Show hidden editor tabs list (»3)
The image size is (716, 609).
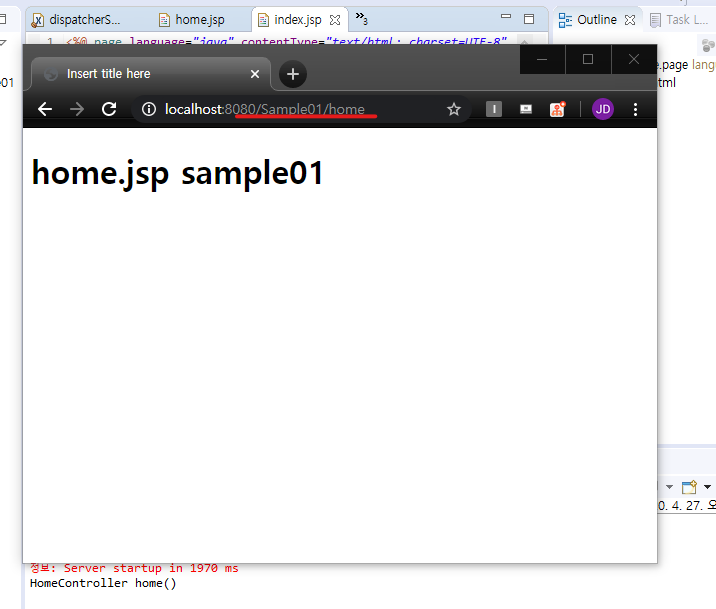pos(362,19)
